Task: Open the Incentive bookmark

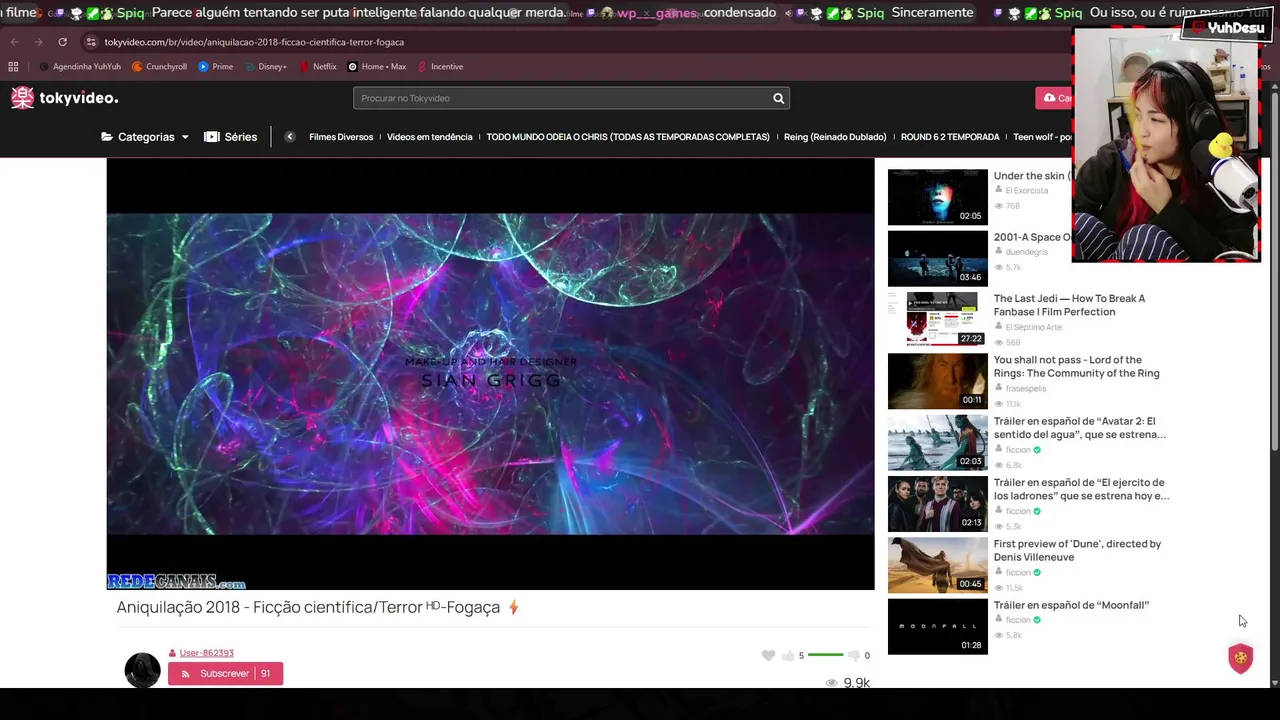Action: (440, 67)
